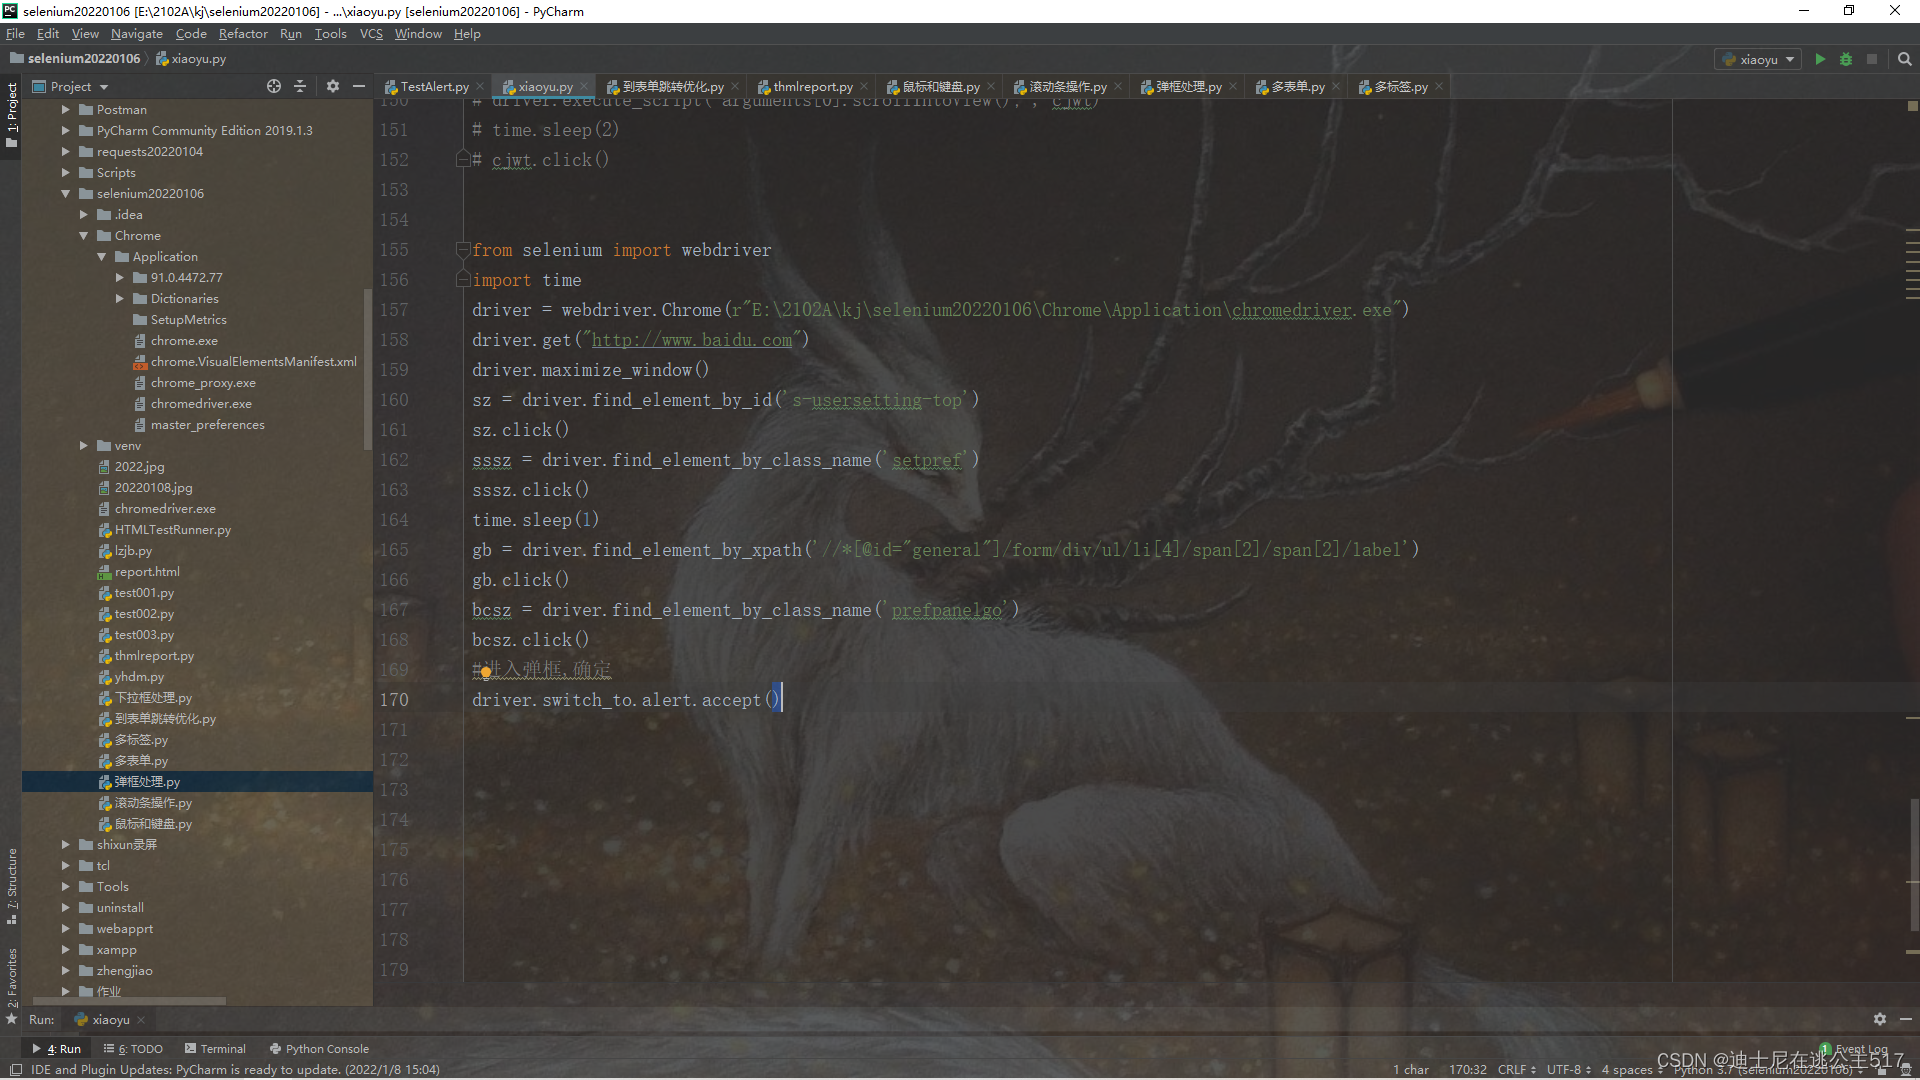Open HTMLTestRunner.py in project tree
This screenshot has height=1080, width=1920.
[172, 530]
